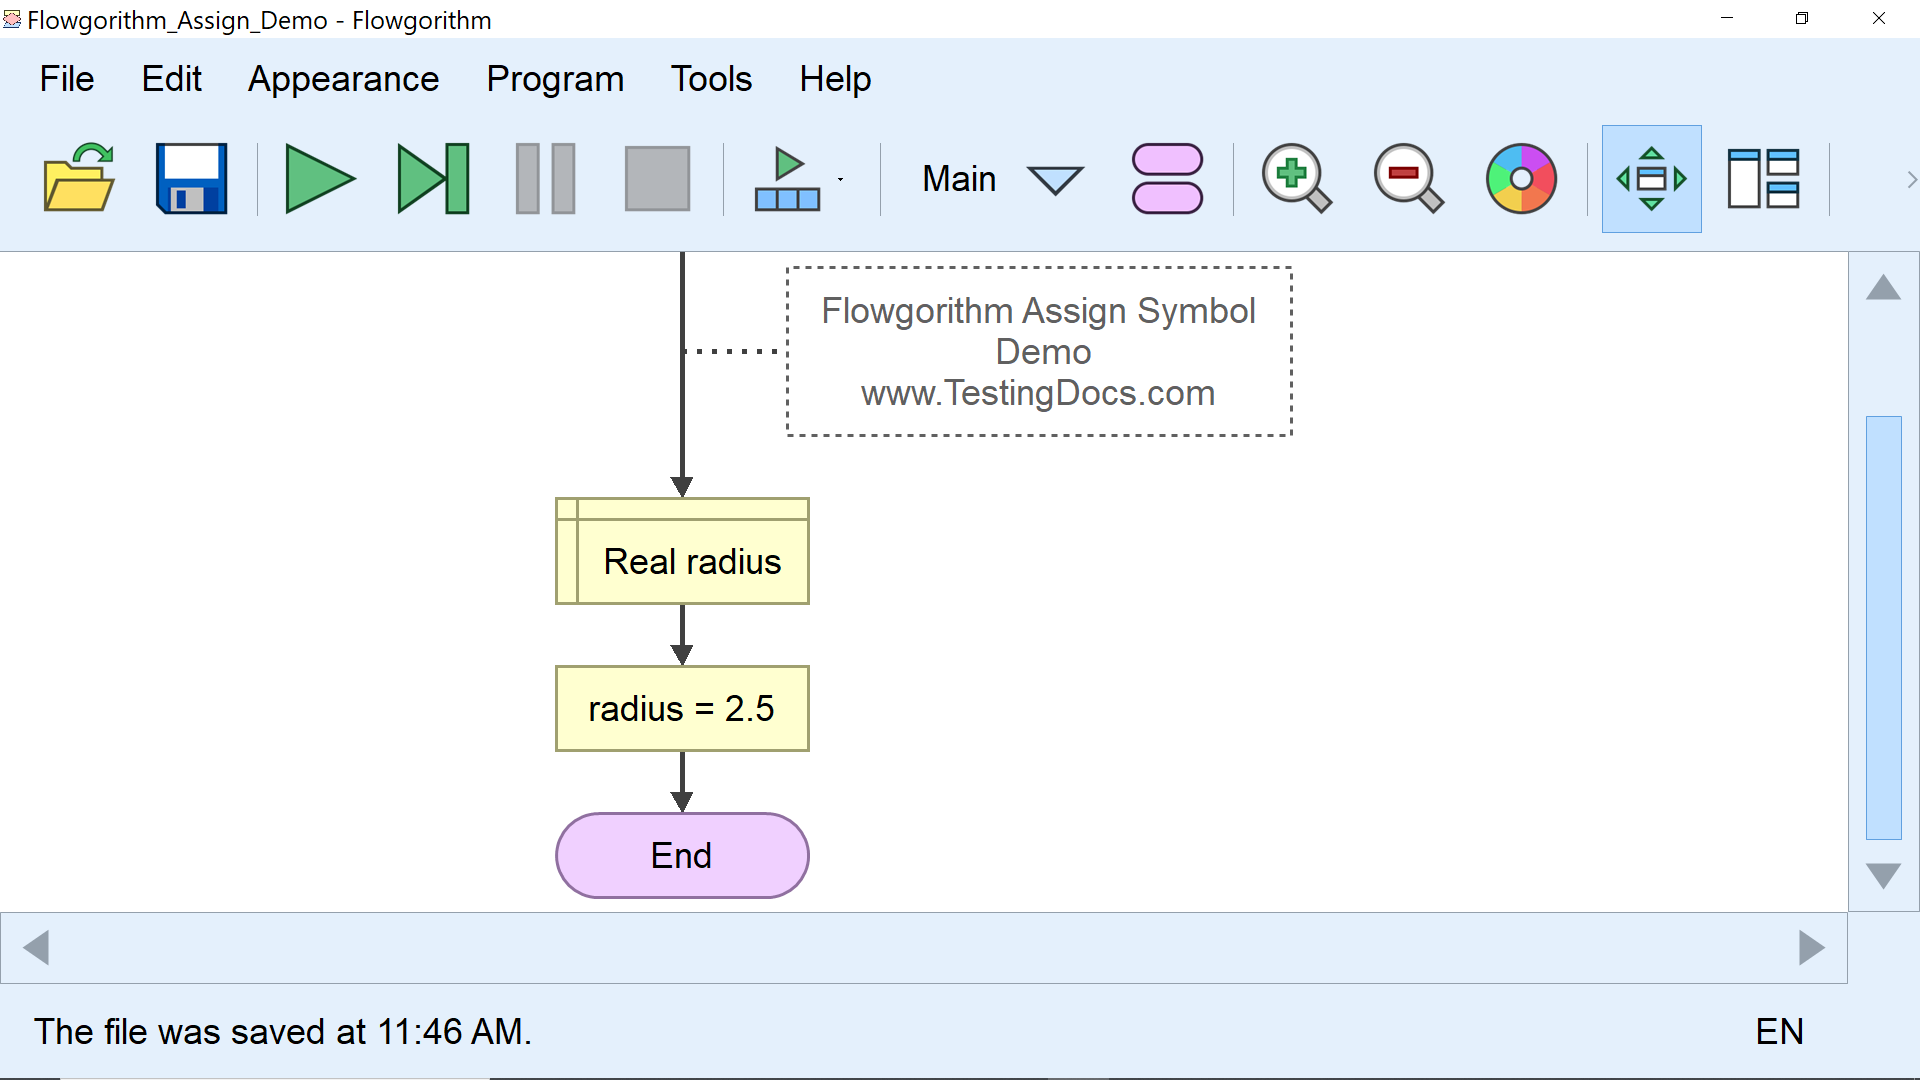Expand the run speed dropdown arrow
This screenshot has width=1920, height=1080.
(x=840, y=180)
